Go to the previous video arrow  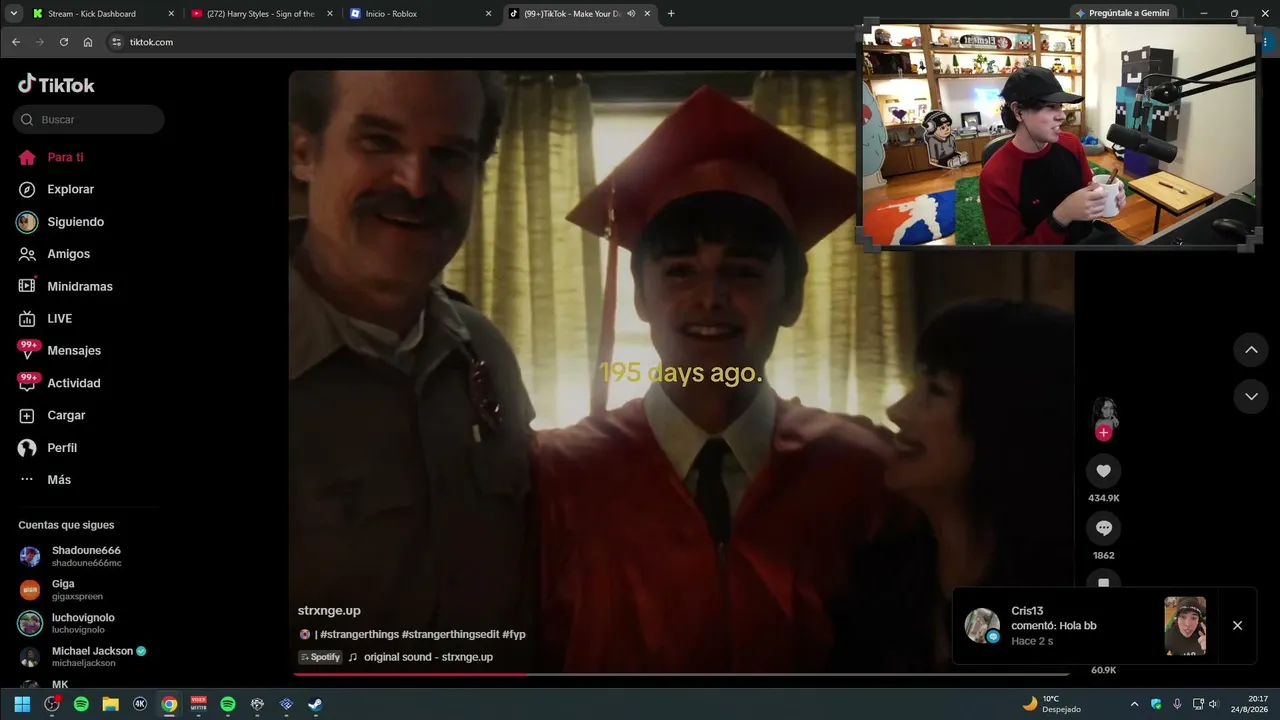(1251, 350)
